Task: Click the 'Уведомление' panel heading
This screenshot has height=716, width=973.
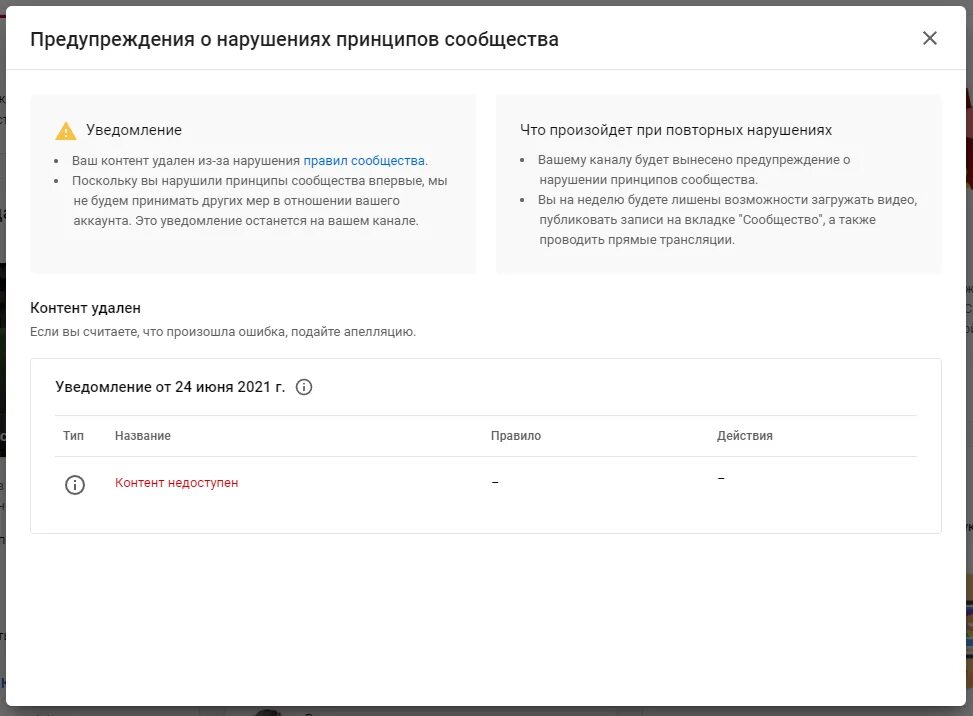Action: click(x=134, y=130)
